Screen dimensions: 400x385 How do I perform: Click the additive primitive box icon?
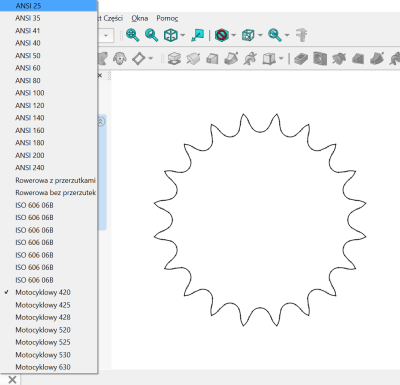pos(269,59)
